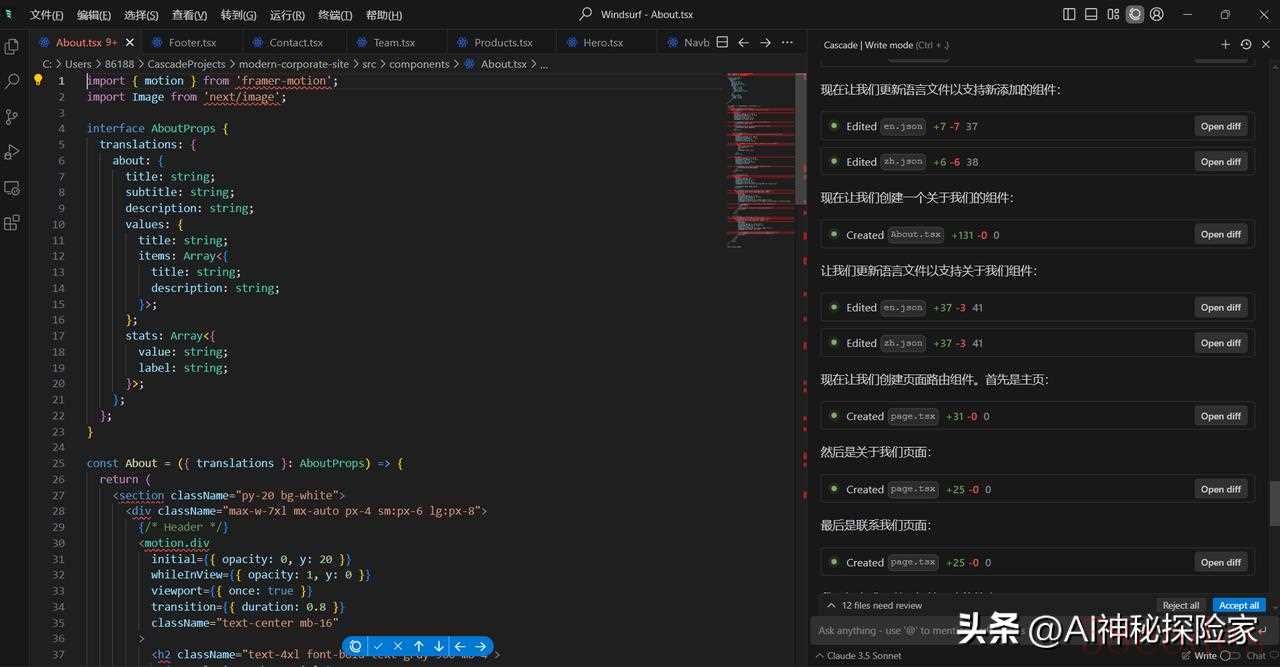The width and height of the screenshot is (1280, 667).
Task: Open the 运行(R) menu
Action: coord(287,15)
